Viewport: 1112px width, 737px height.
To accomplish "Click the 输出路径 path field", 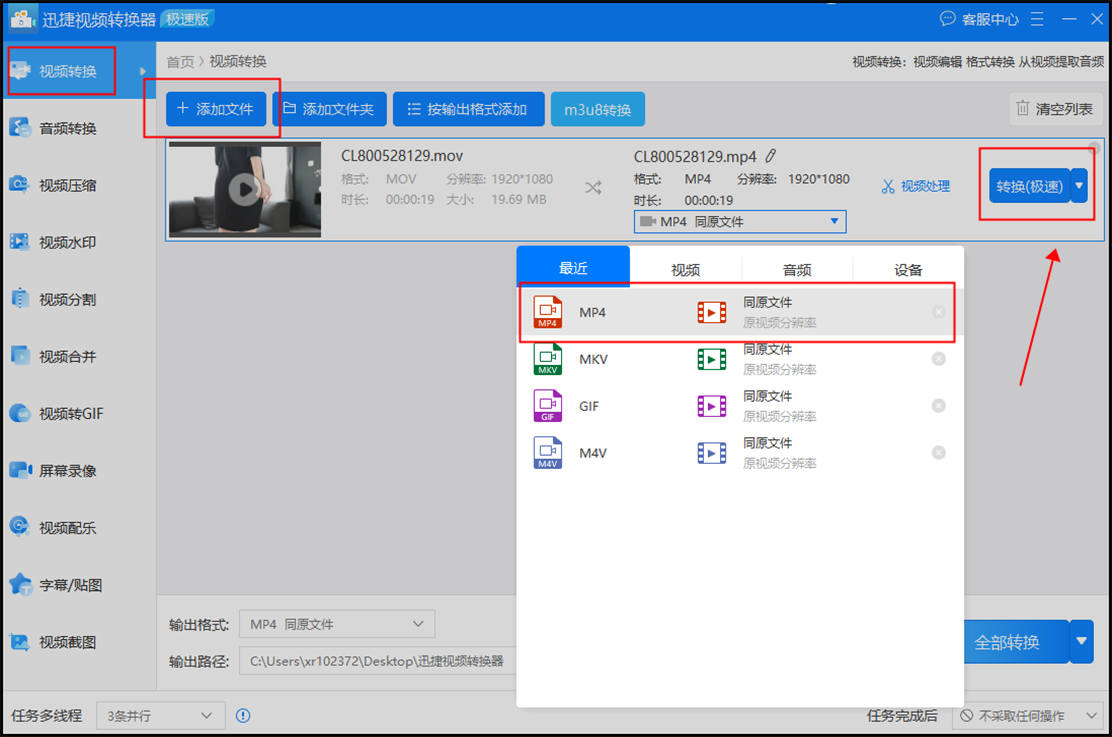I will coord(378,661).
